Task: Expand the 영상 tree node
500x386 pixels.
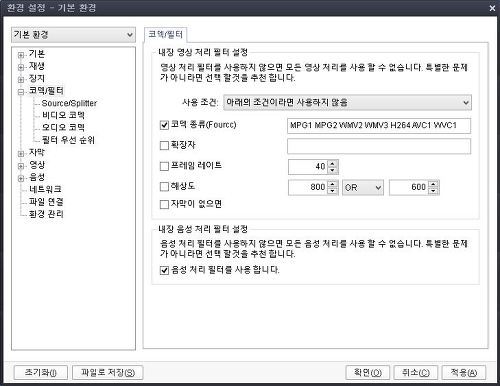Action: point(21,166)
